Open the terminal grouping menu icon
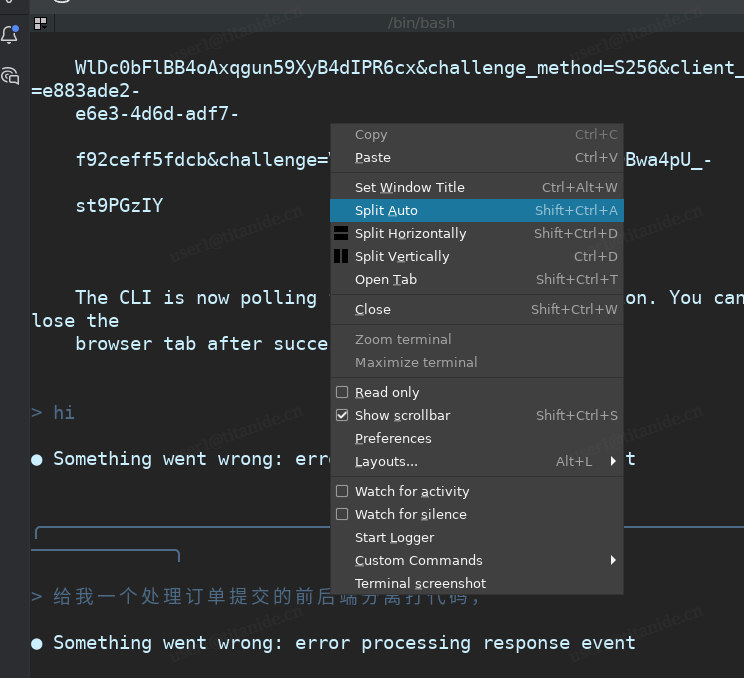This screenshot has width=744, height=678. click(x=40, y=22)
